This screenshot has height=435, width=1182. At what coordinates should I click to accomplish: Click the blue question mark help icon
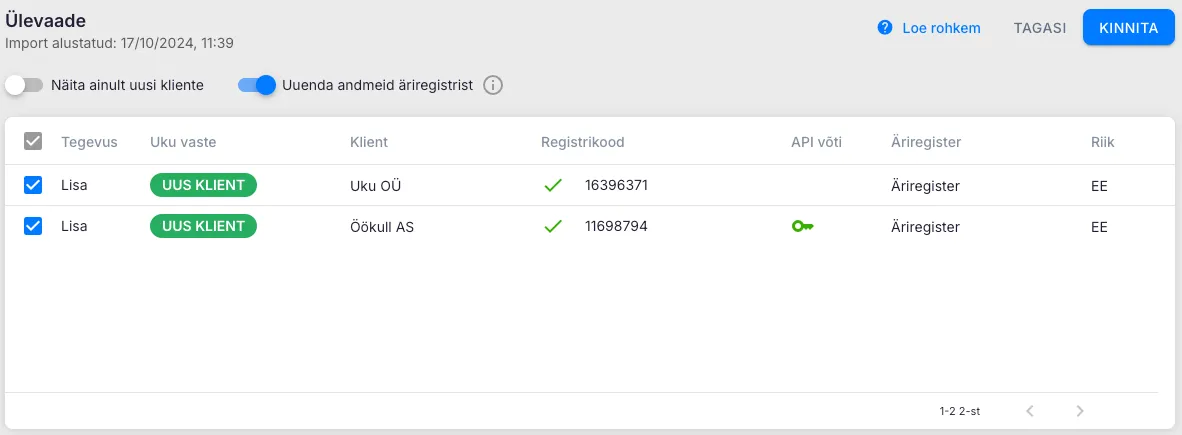885,28
